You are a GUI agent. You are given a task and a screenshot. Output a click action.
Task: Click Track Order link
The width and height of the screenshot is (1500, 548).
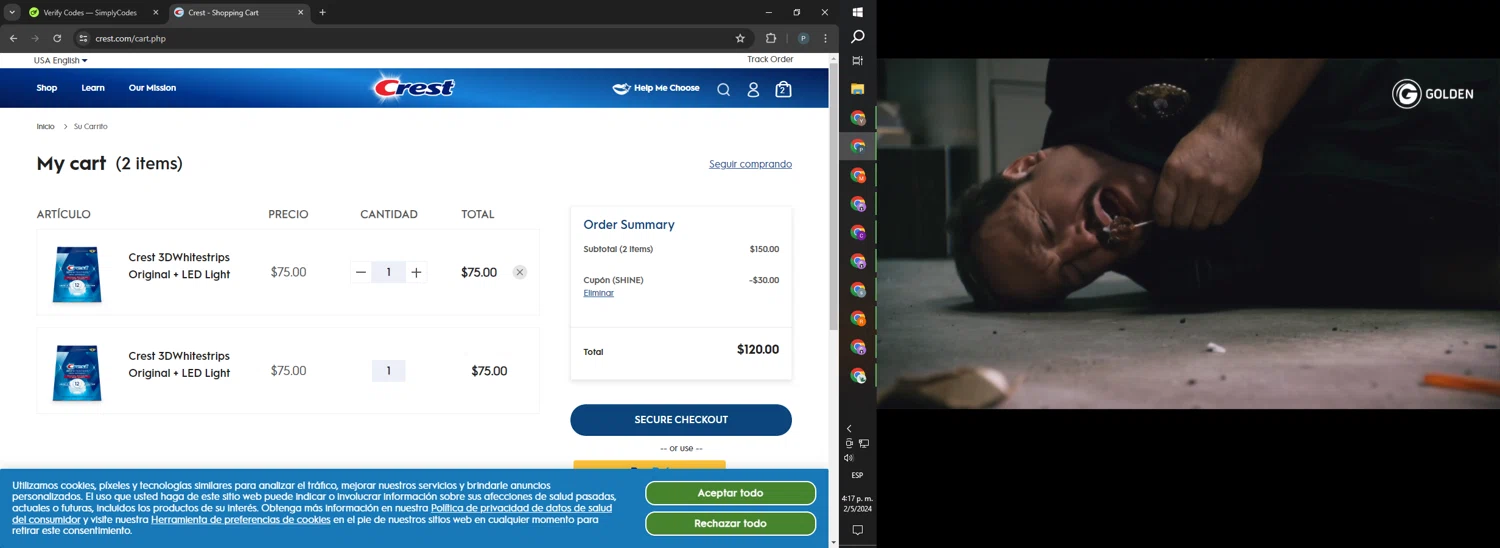(x=770, y=59)
